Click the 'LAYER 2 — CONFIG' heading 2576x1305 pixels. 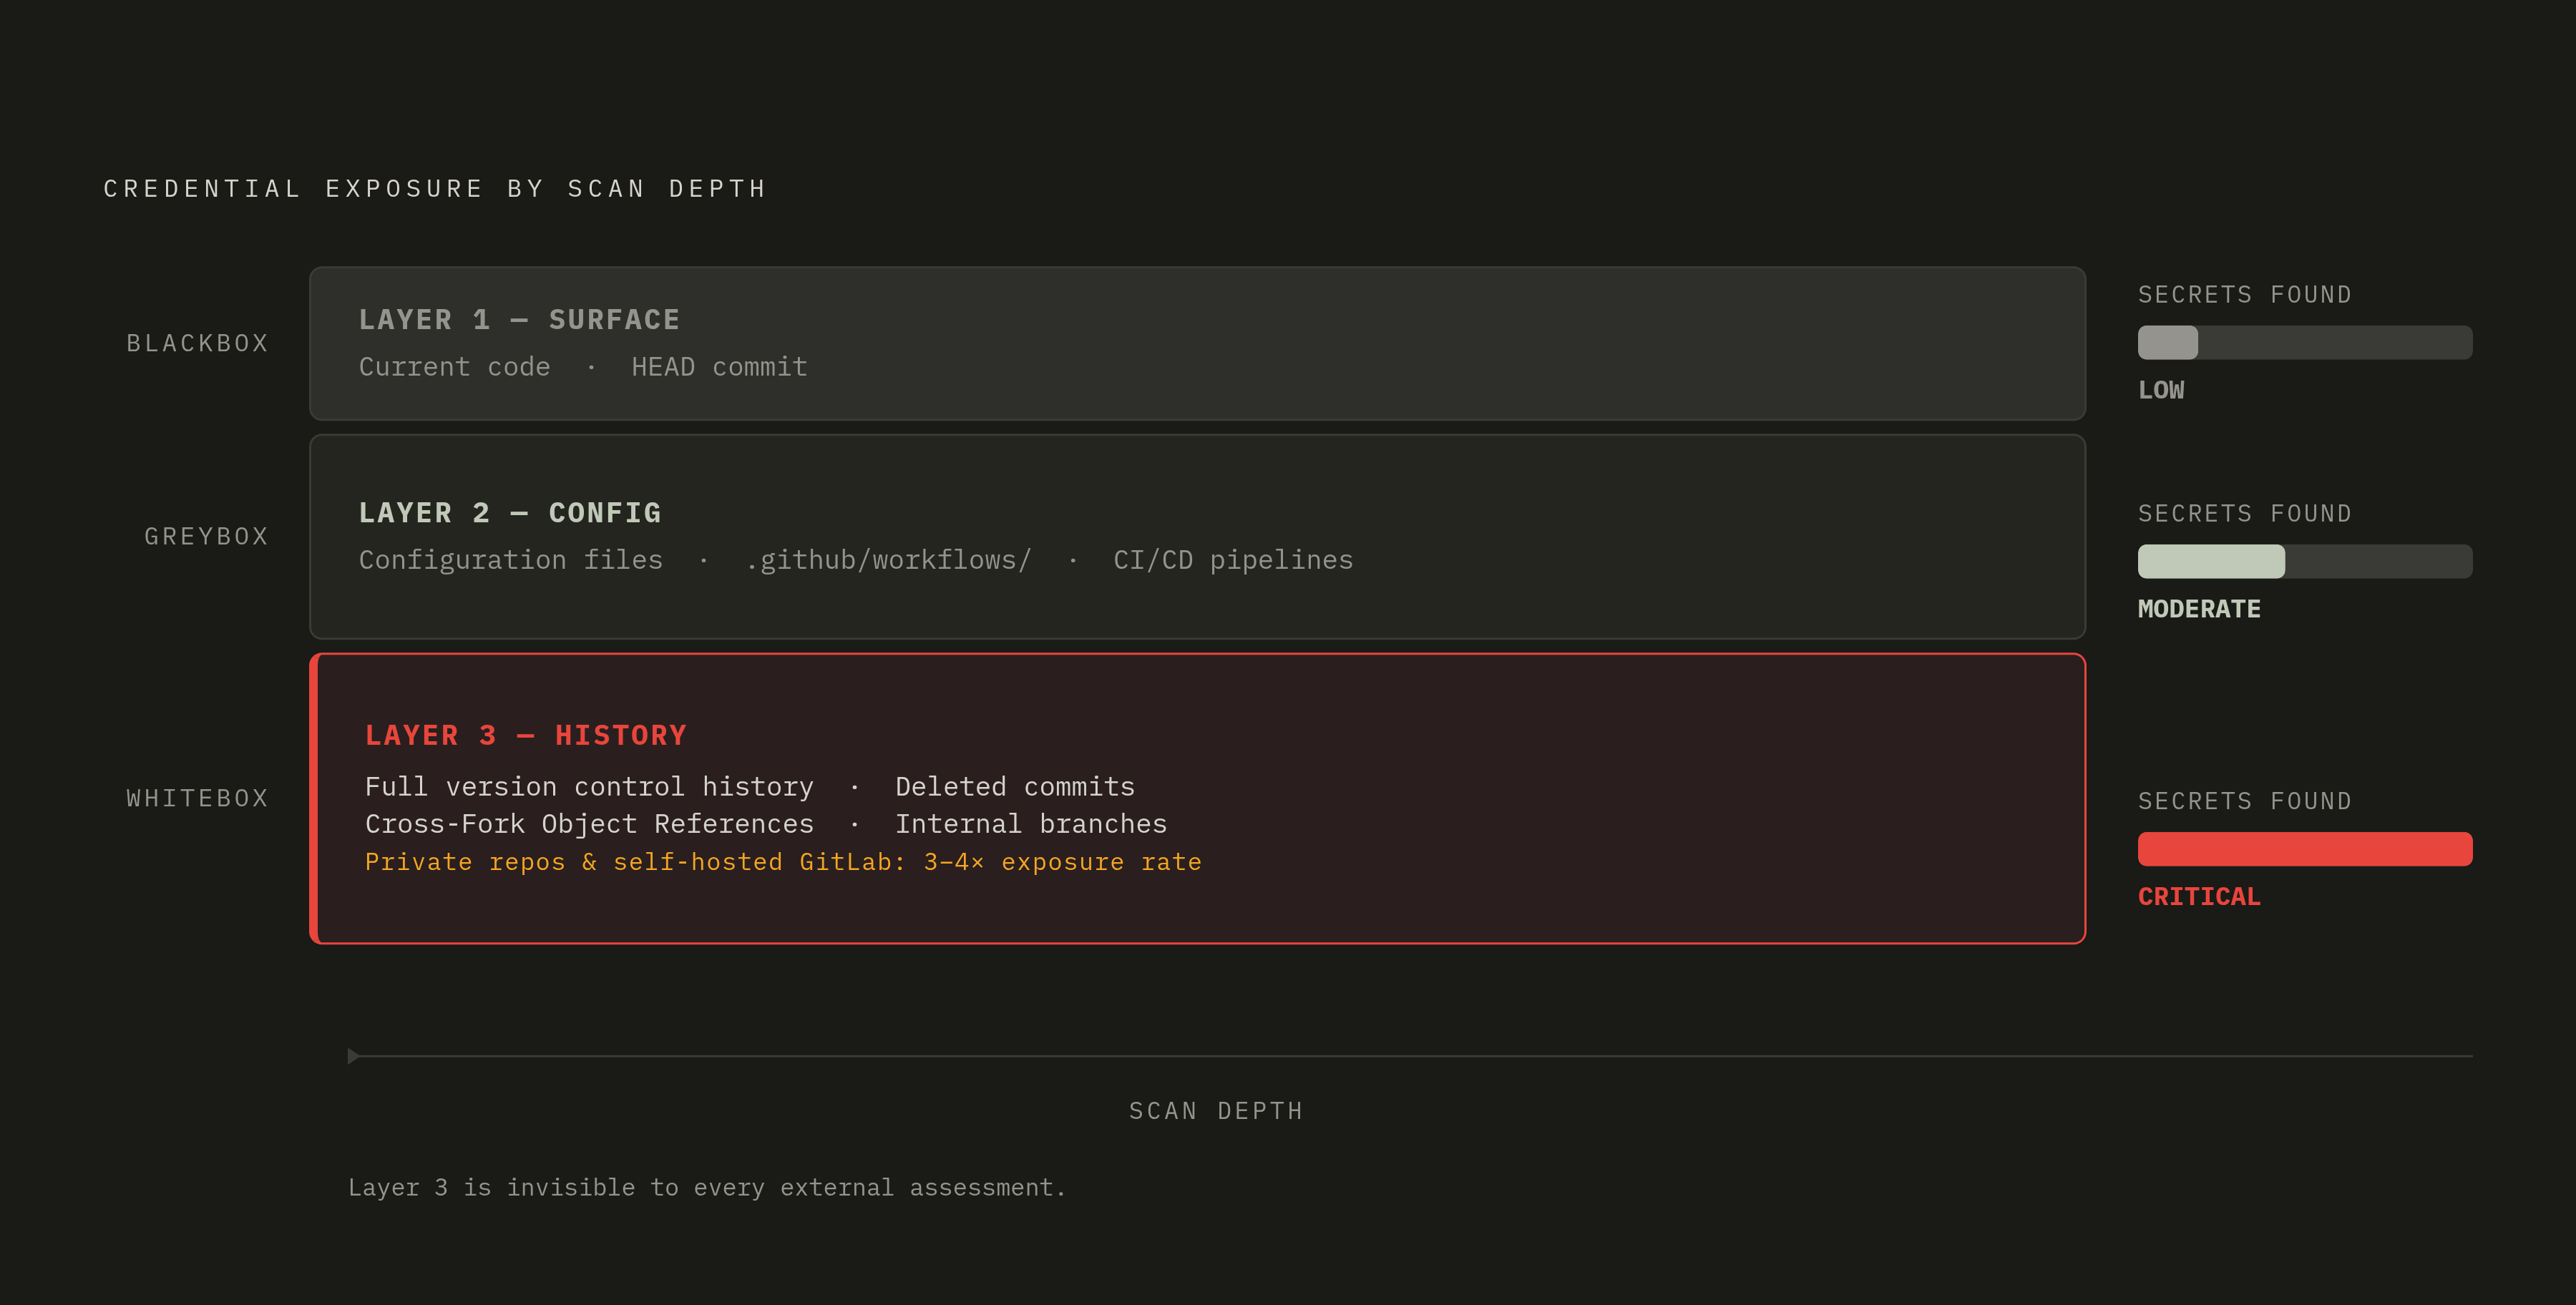tap(510, 513)
